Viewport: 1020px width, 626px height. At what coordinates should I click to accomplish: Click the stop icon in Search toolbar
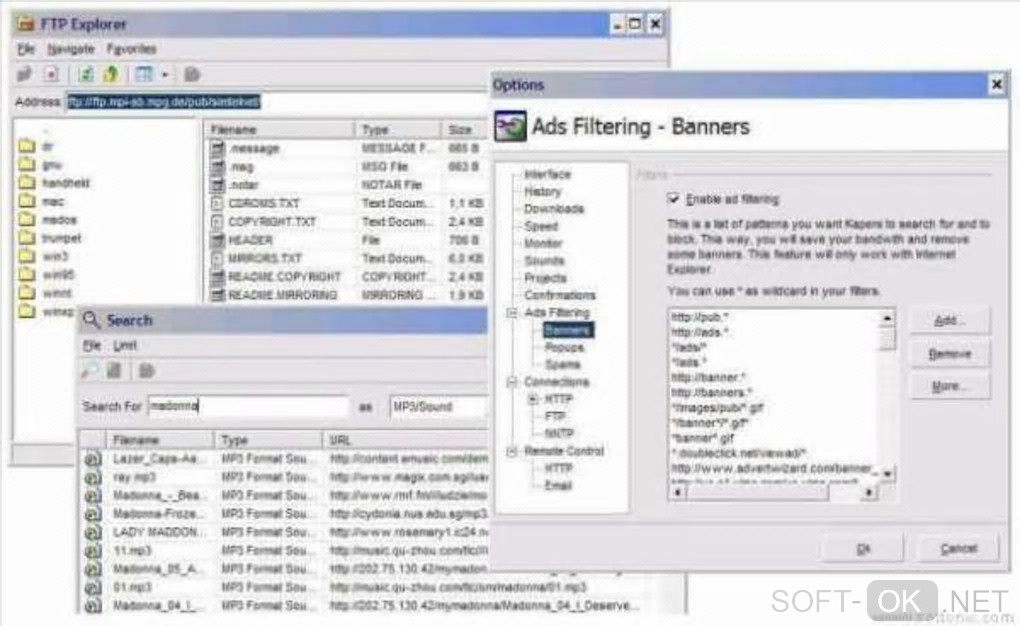point(114,371)
